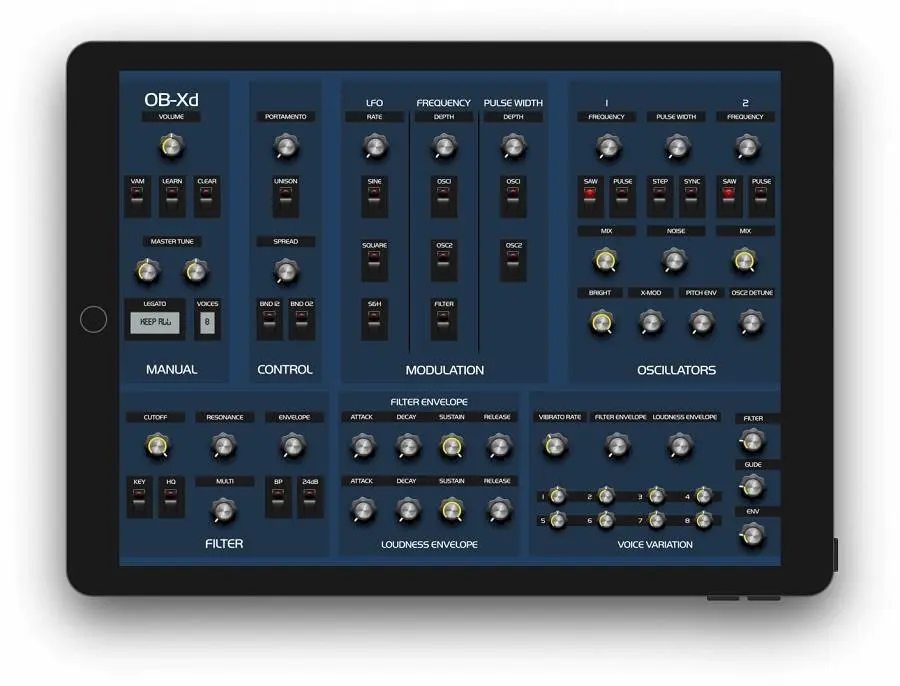Toggle the BND 12 switch

[269, 319]
